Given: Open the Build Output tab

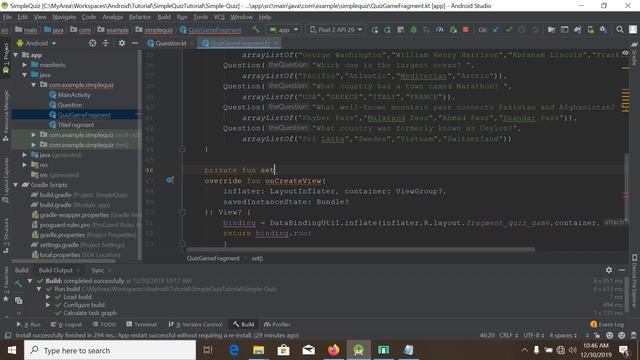Looking at the screenshot, I should (x=56, y=270).
